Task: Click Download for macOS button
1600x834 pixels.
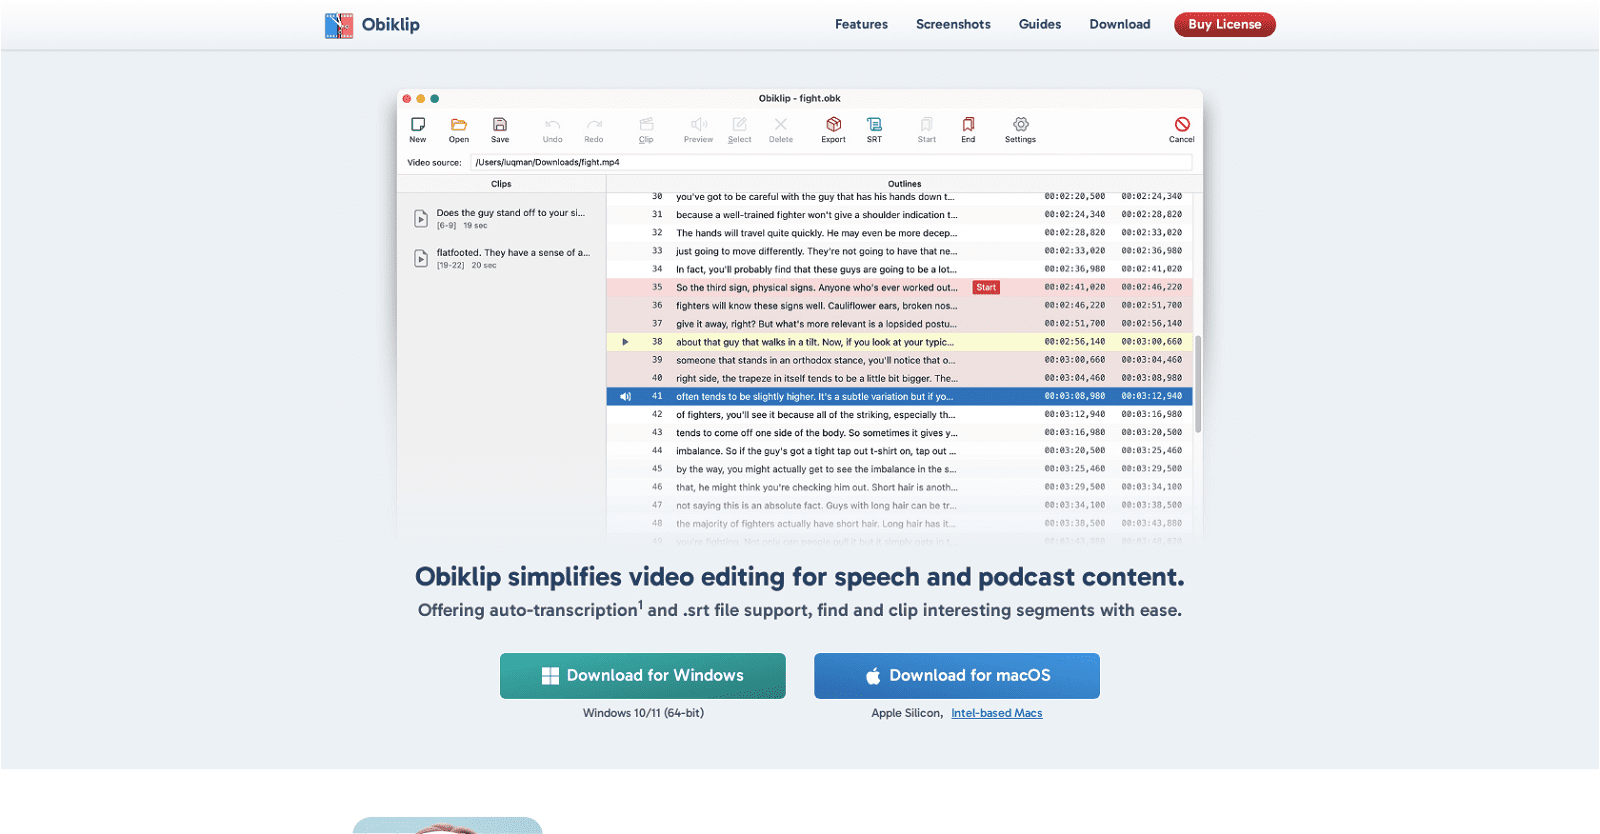Action: (x=957, y=676)
